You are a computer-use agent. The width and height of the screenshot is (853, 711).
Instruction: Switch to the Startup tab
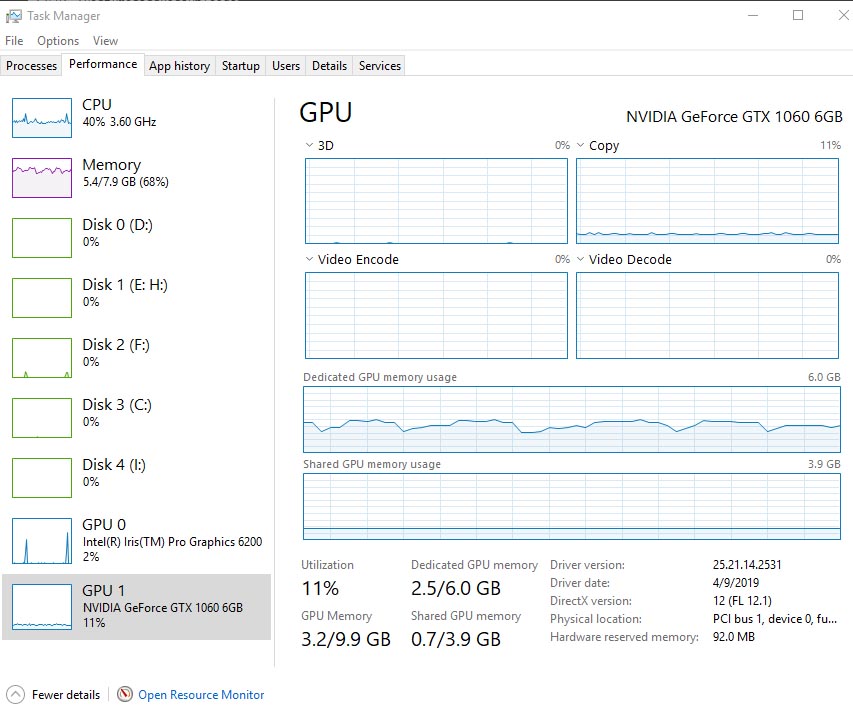click(240, 66)
